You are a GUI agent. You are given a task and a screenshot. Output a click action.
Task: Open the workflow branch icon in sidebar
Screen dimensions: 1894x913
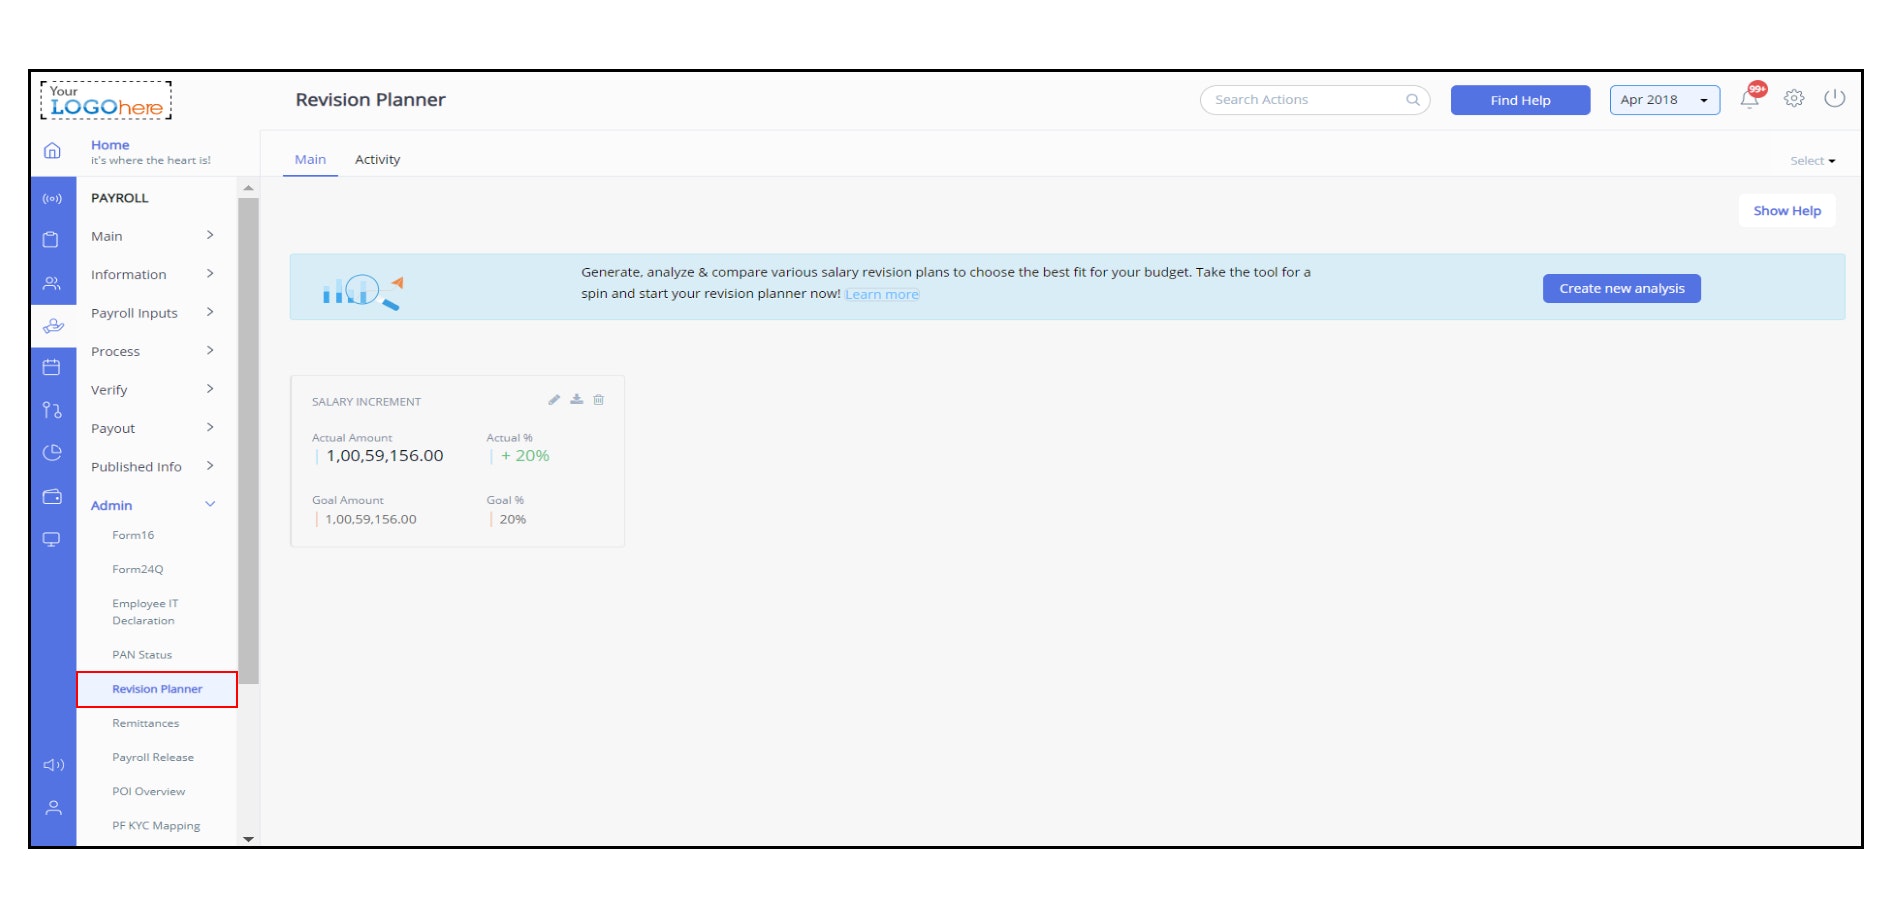(x=52, y=410)
